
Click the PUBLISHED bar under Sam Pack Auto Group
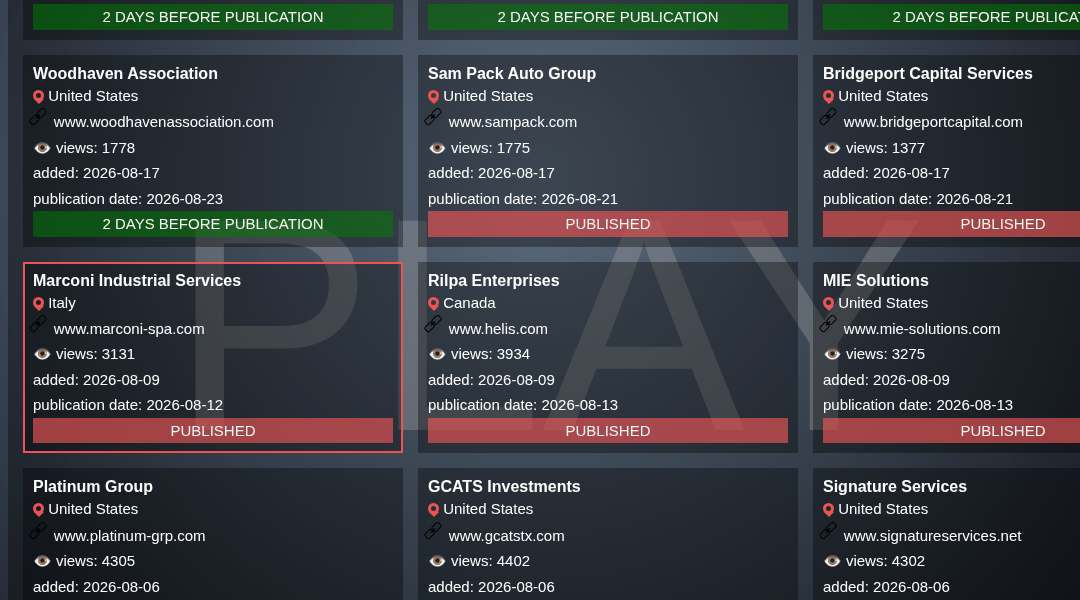coord(608,224)
